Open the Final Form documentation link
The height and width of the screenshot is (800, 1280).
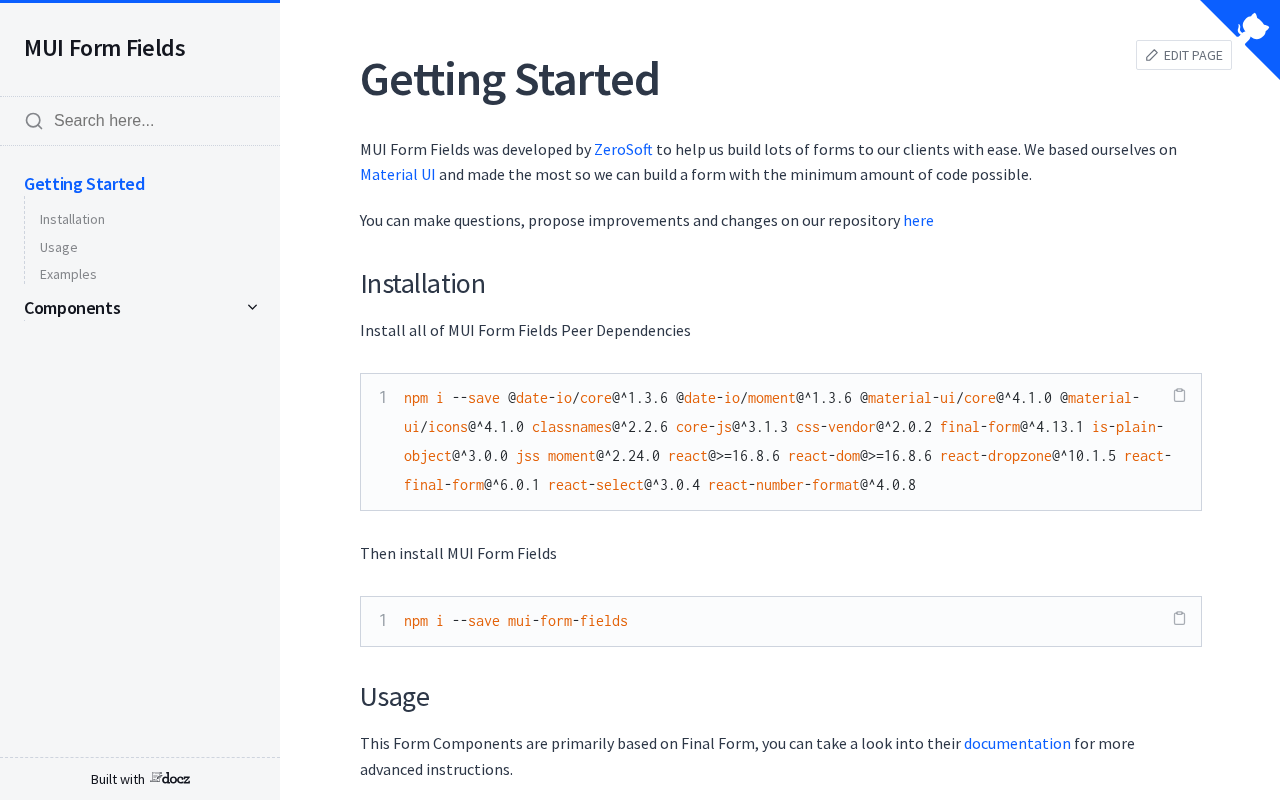1017,743
